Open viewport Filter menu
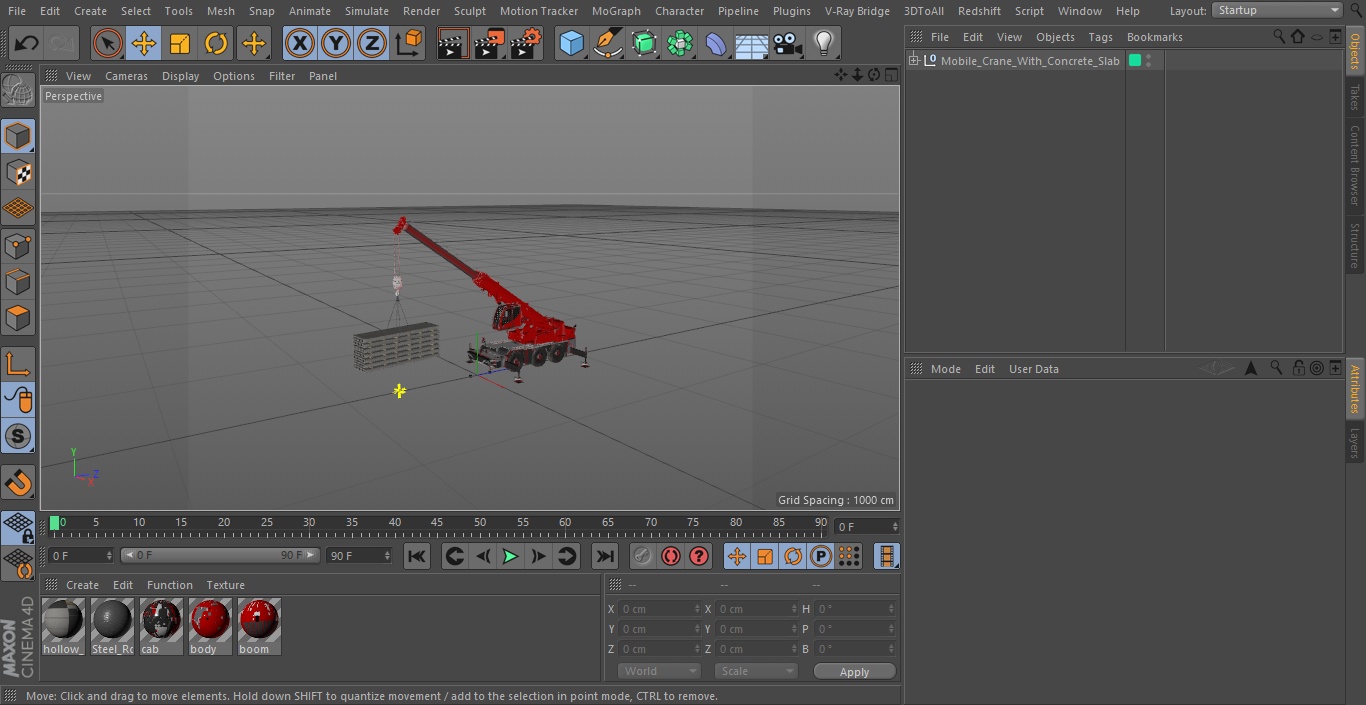This screenshot has width=1366, height=705. pyautogui.click(x=282, y=76)
